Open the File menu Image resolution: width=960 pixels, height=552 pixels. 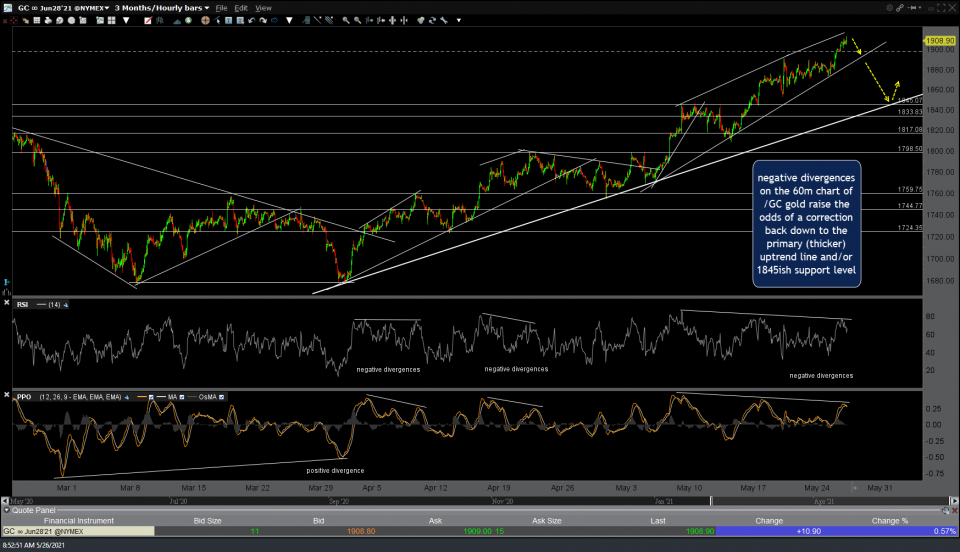(x=221, y=7)
